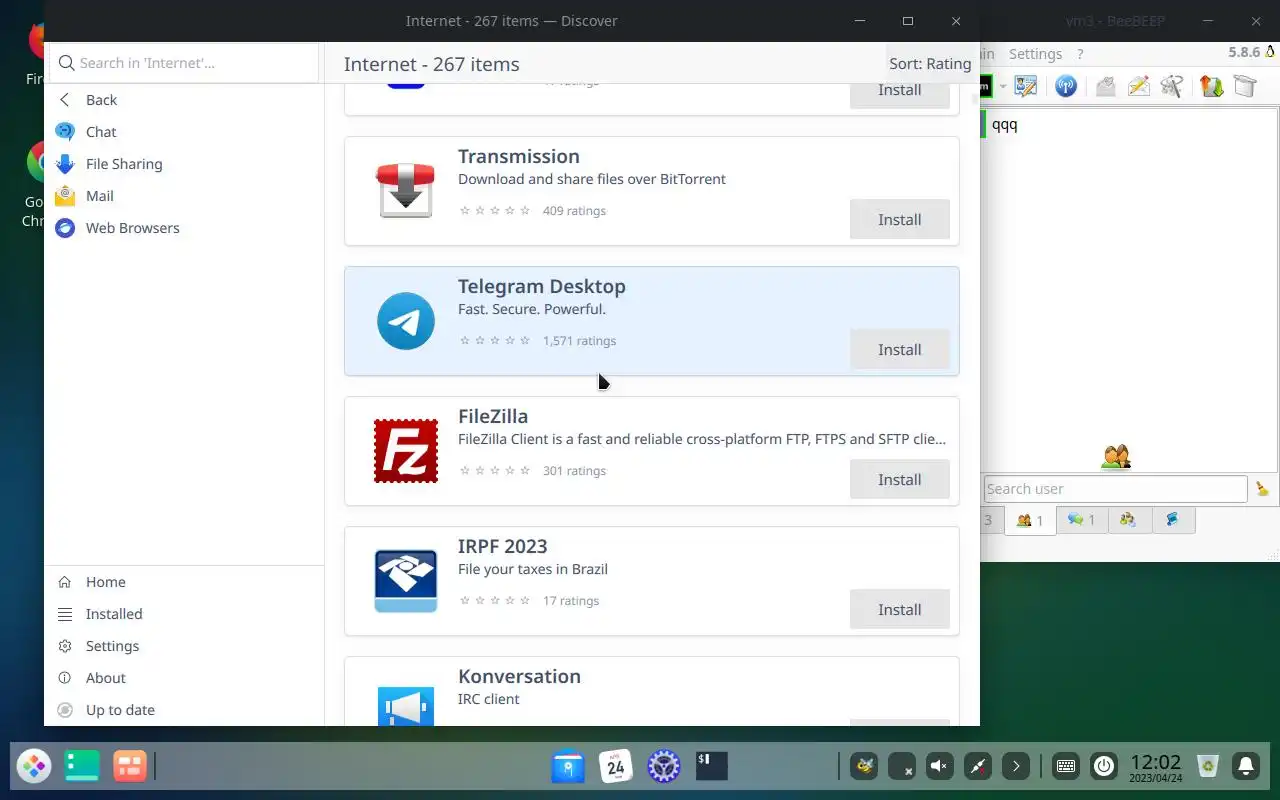Click the '17 ratings' text

pos(571,601)
